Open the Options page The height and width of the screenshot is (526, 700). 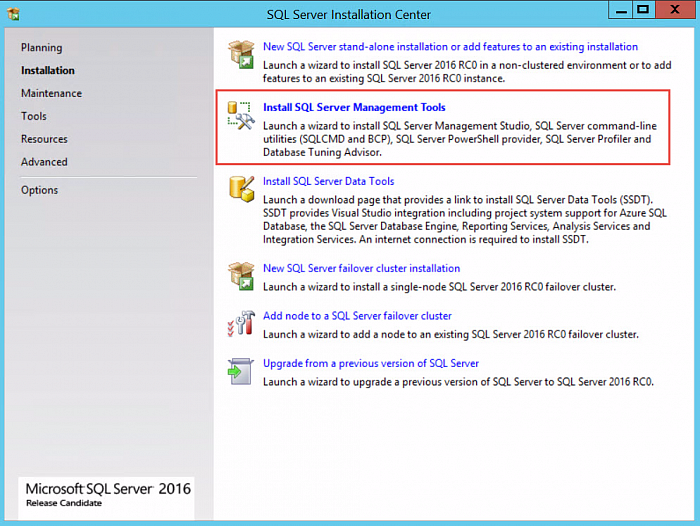pos(40,190)
